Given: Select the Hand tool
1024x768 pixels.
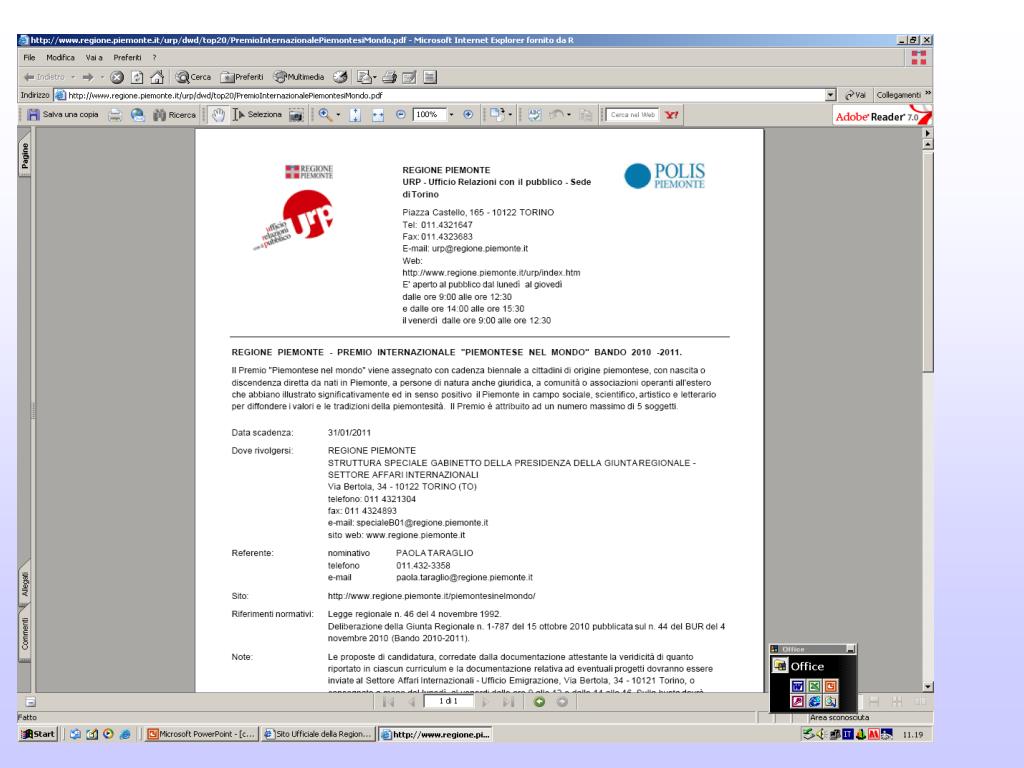Looking at the screenshot, I should tap(218, 115).
